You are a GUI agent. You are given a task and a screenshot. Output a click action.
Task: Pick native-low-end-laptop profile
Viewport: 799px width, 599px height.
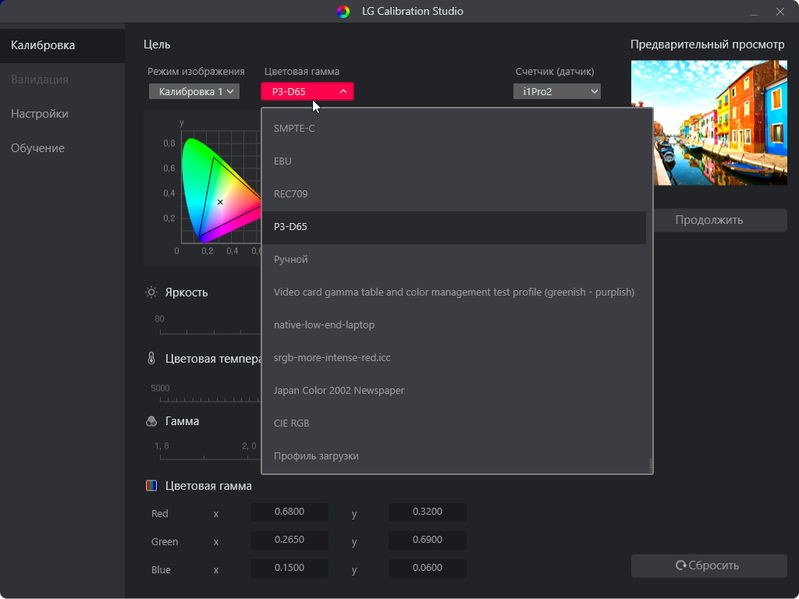[454, 325]
